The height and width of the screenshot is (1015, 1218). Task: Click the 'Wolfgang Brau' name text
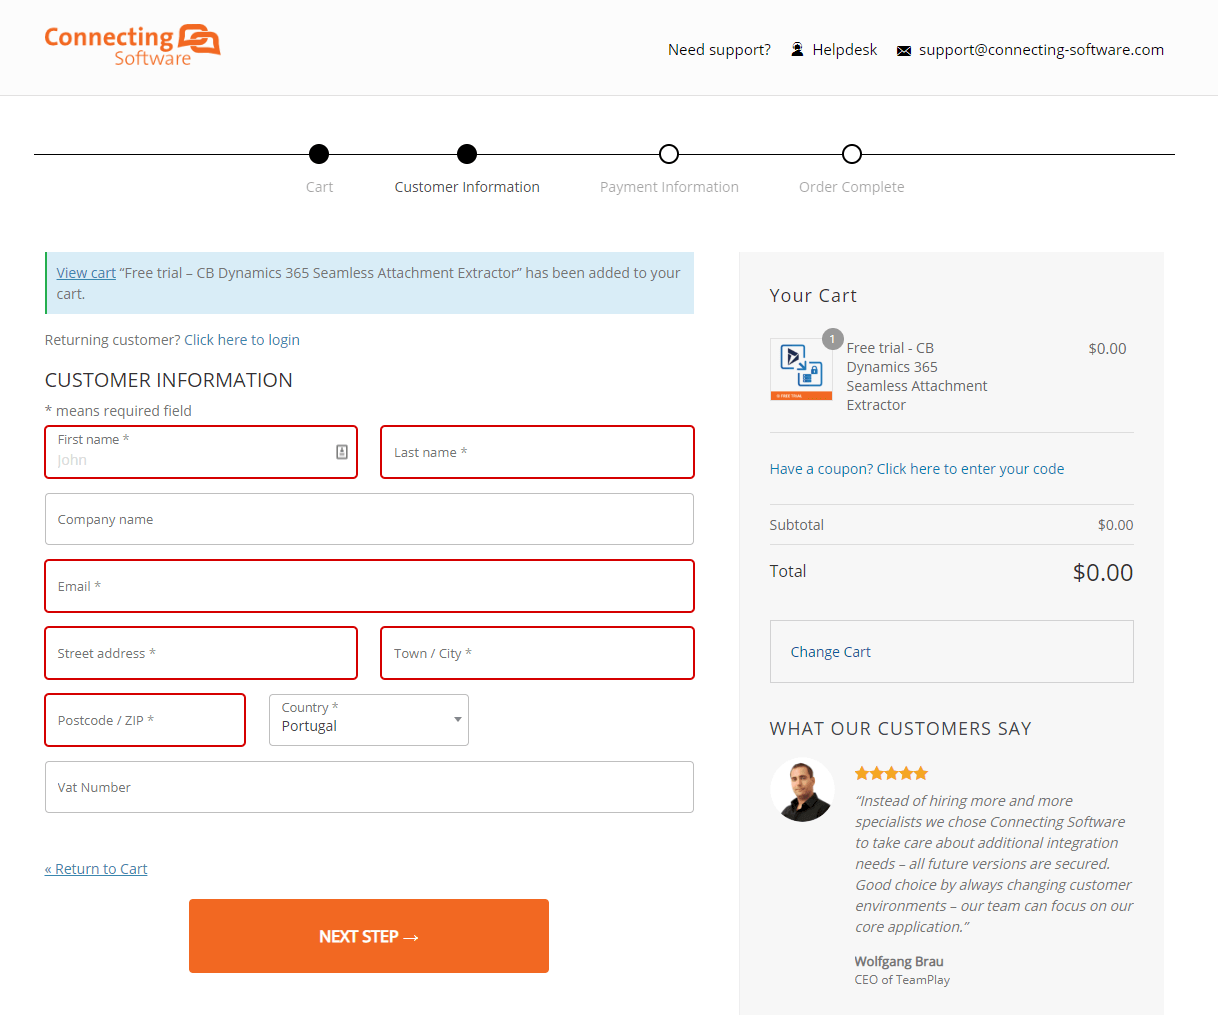pos(899,961)
